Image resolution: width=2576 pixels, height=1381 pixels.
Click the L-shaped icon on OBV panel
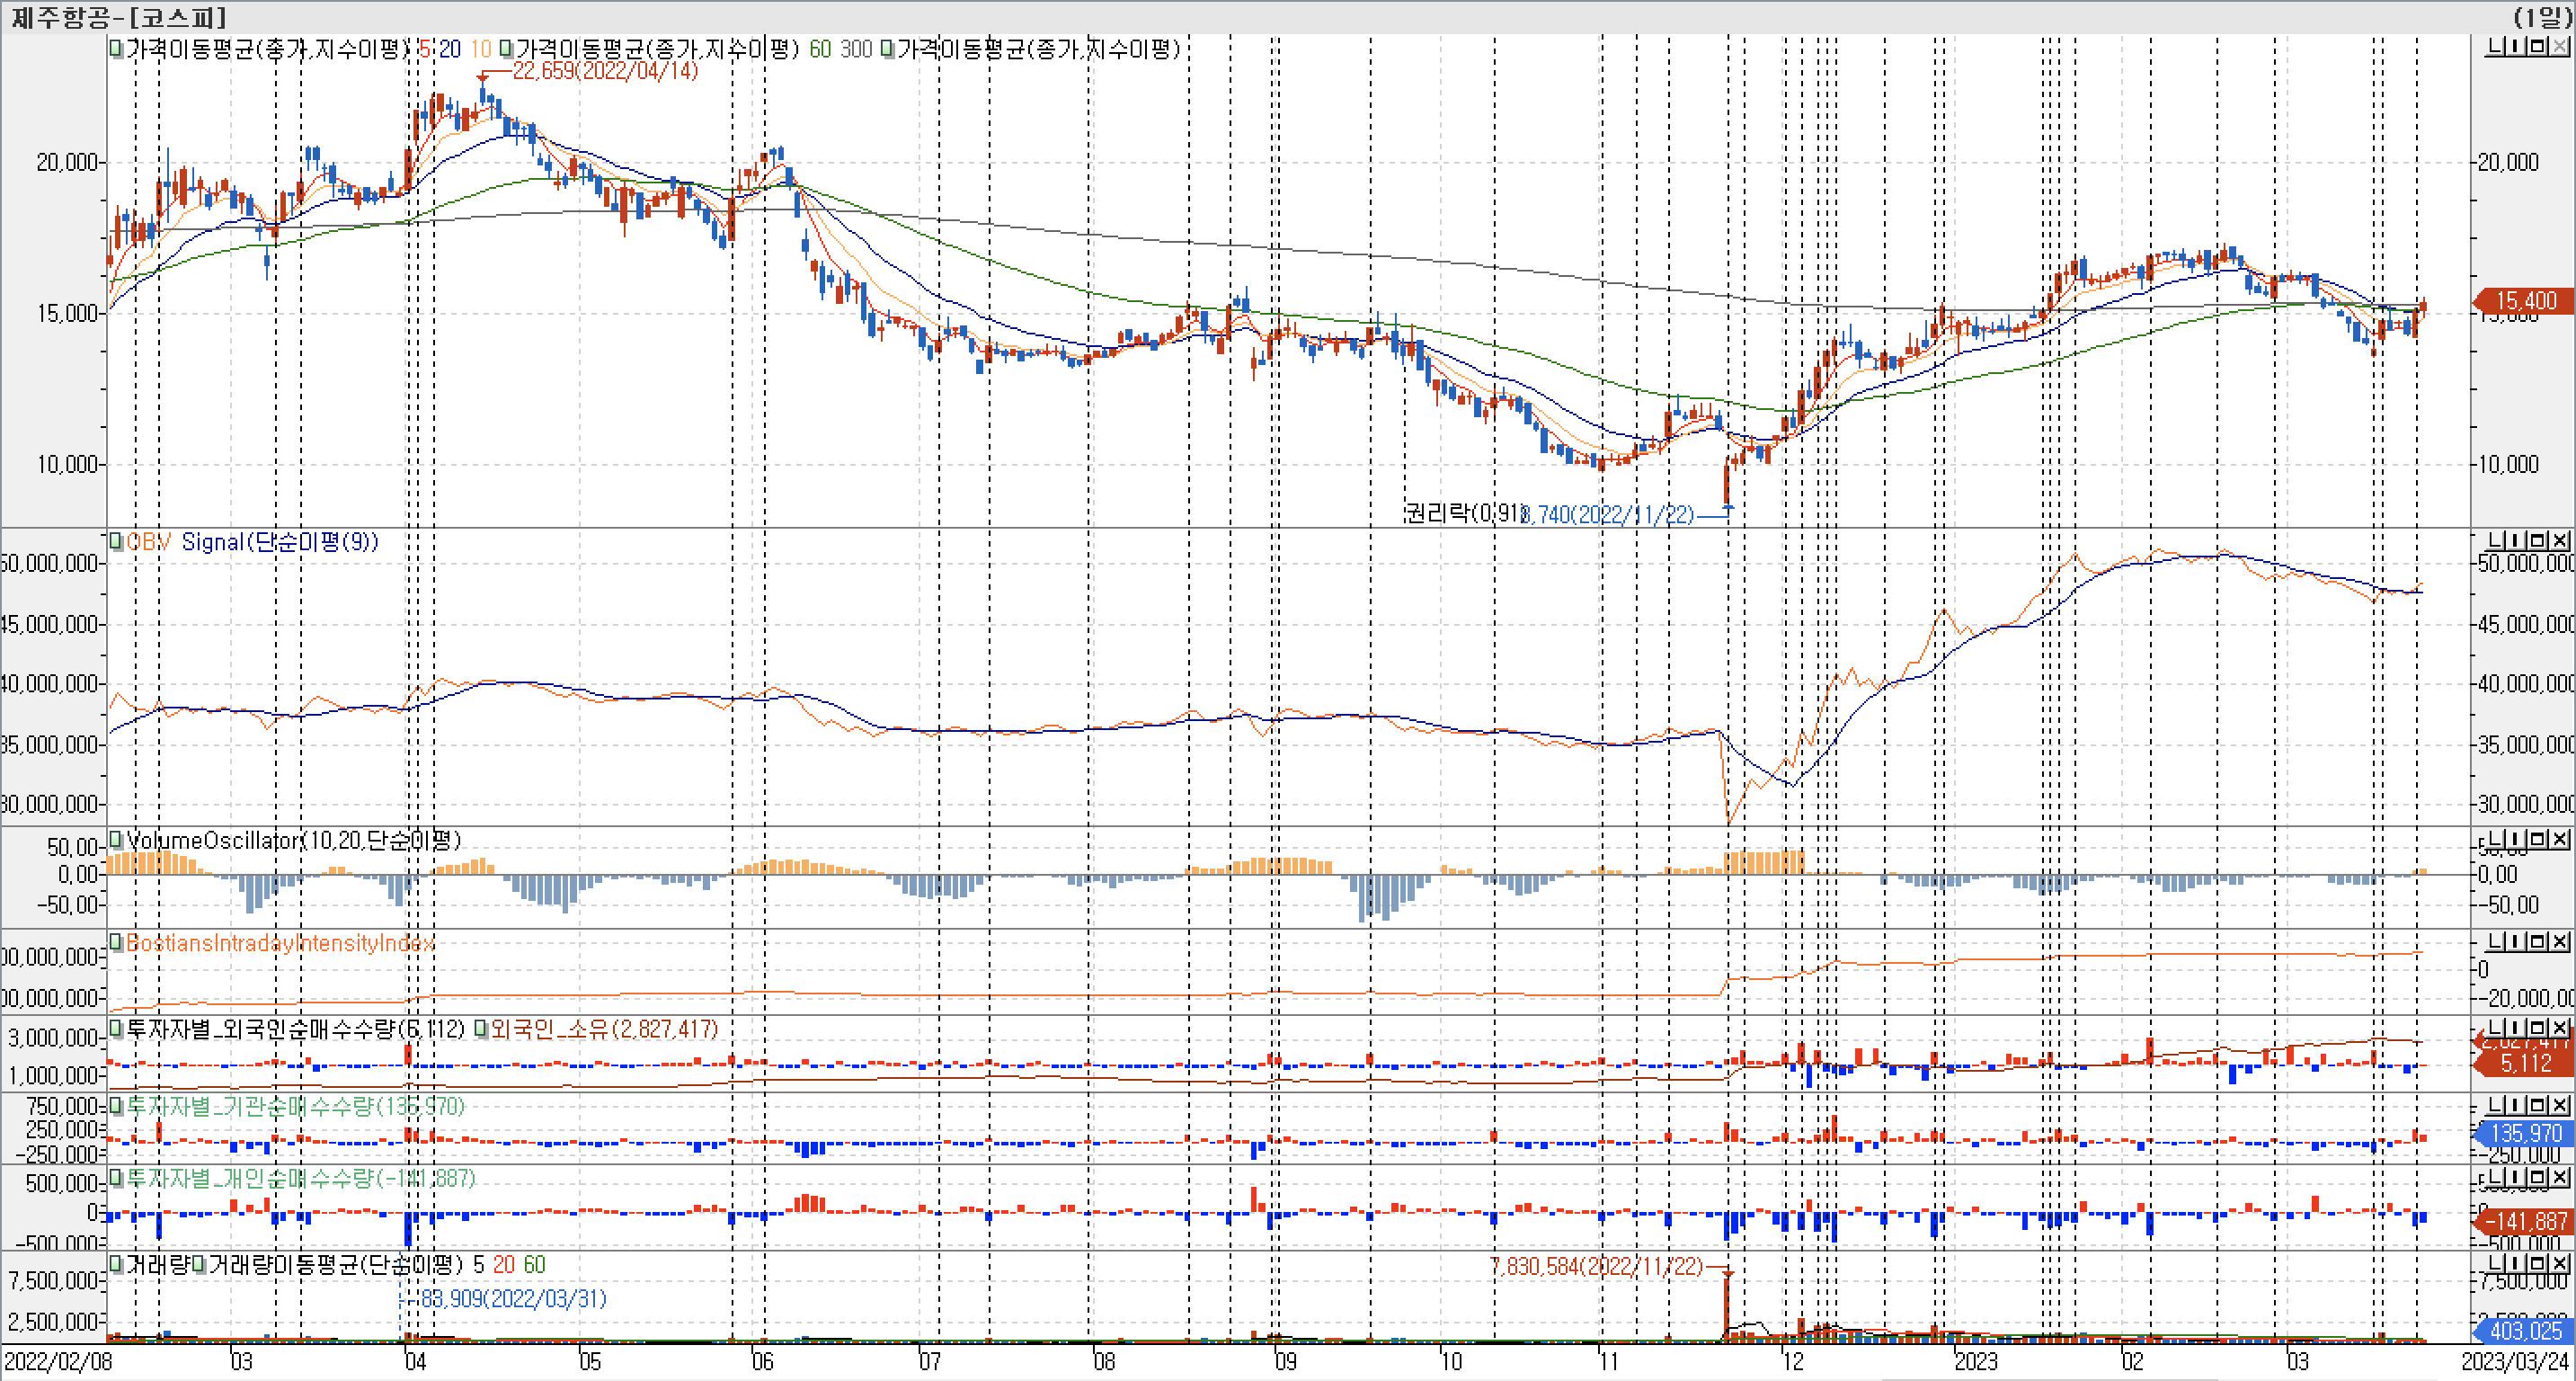click(x=2496, y=540)
